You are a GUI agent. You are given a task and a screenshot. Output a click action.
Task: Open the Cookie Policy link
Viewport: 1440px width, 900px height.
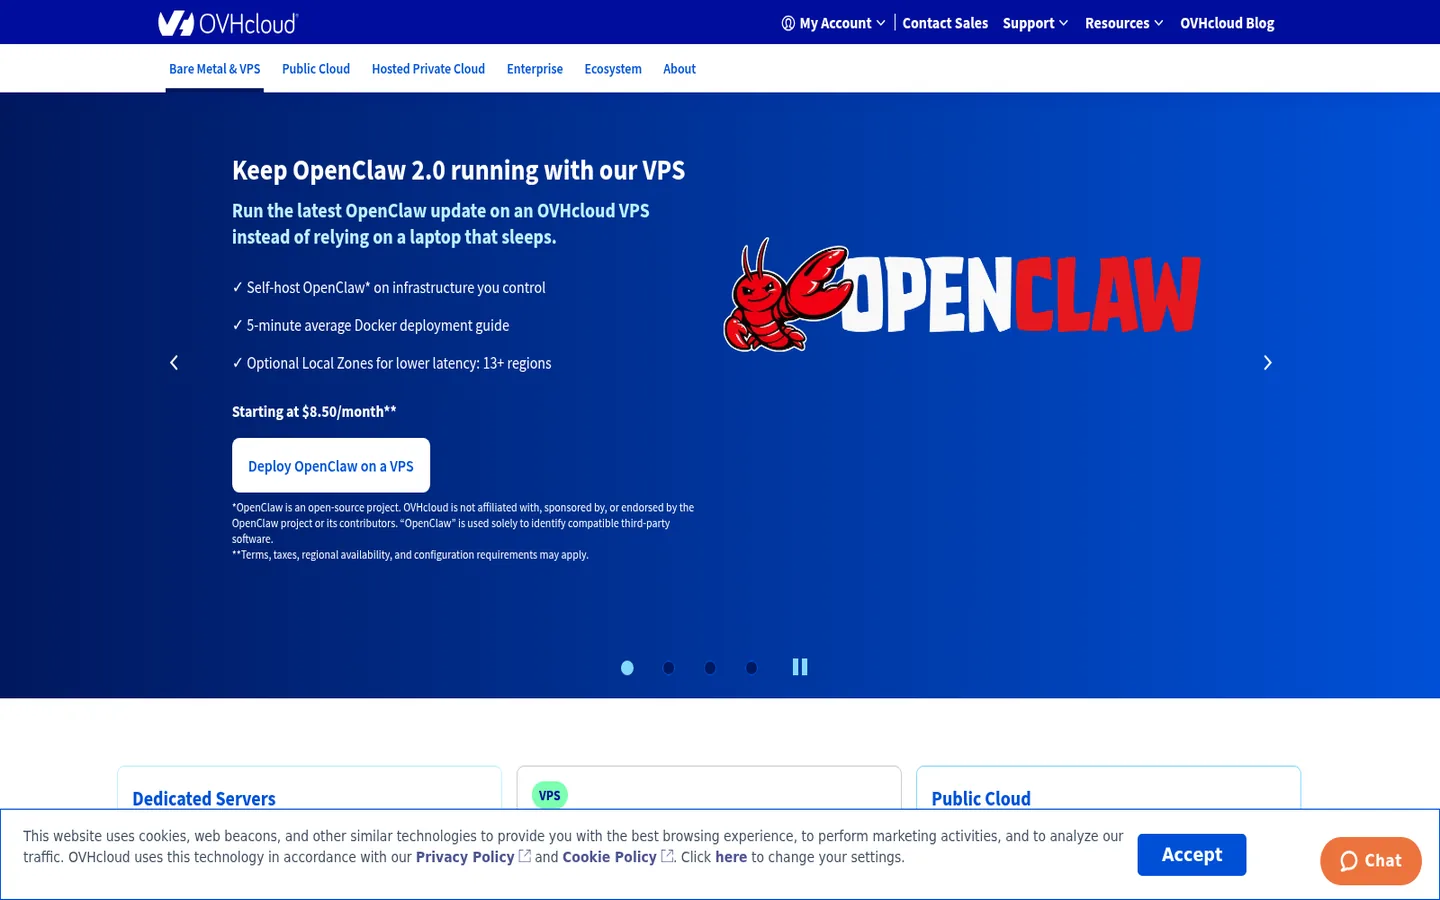pos(610,857)
